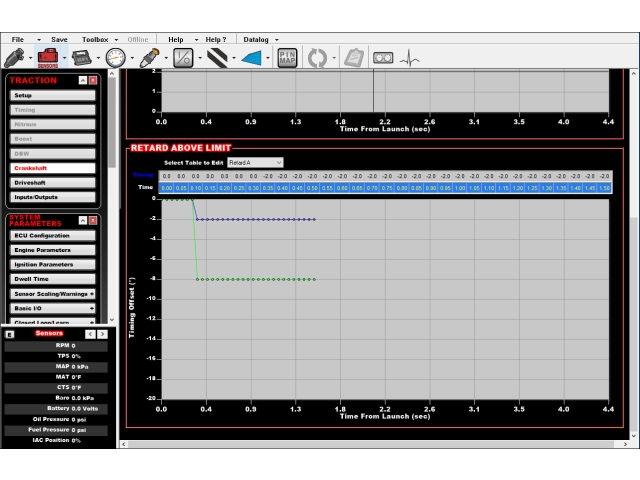
Task: Click Save in the menu bar
Action: [59, 40]
